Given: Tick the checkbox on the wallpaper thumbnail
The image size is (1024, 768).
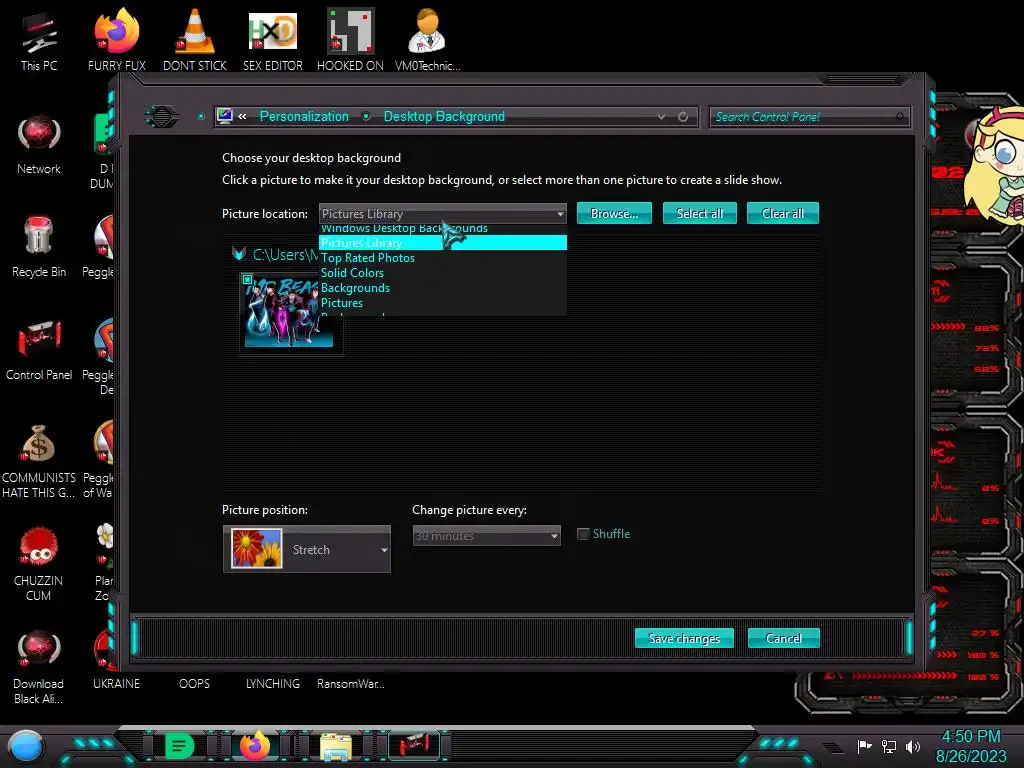Looking at the screenshot, I should click(248, 280).
